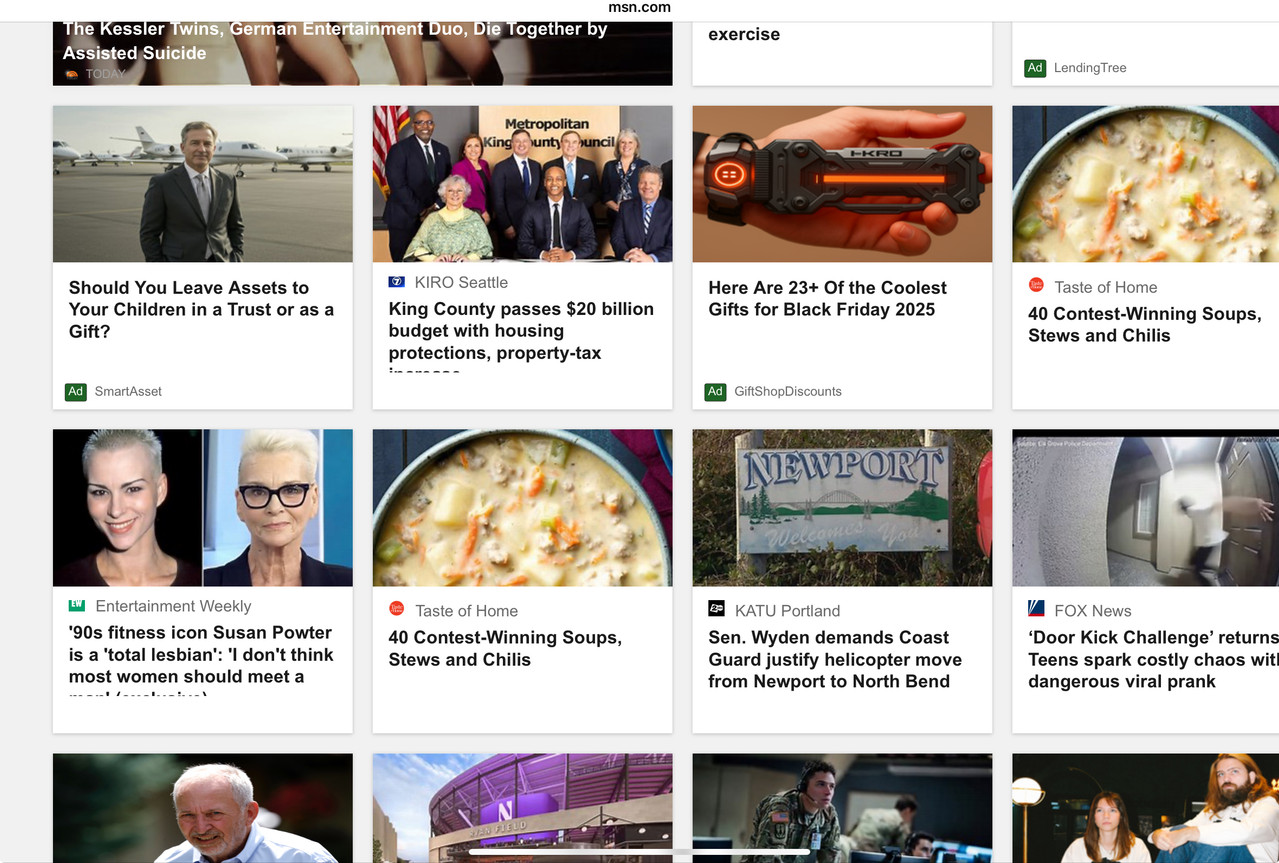1279x863 pixels.
Task: Click the GiftShopDiscounts advertiser name
Action: coord(788,392)
